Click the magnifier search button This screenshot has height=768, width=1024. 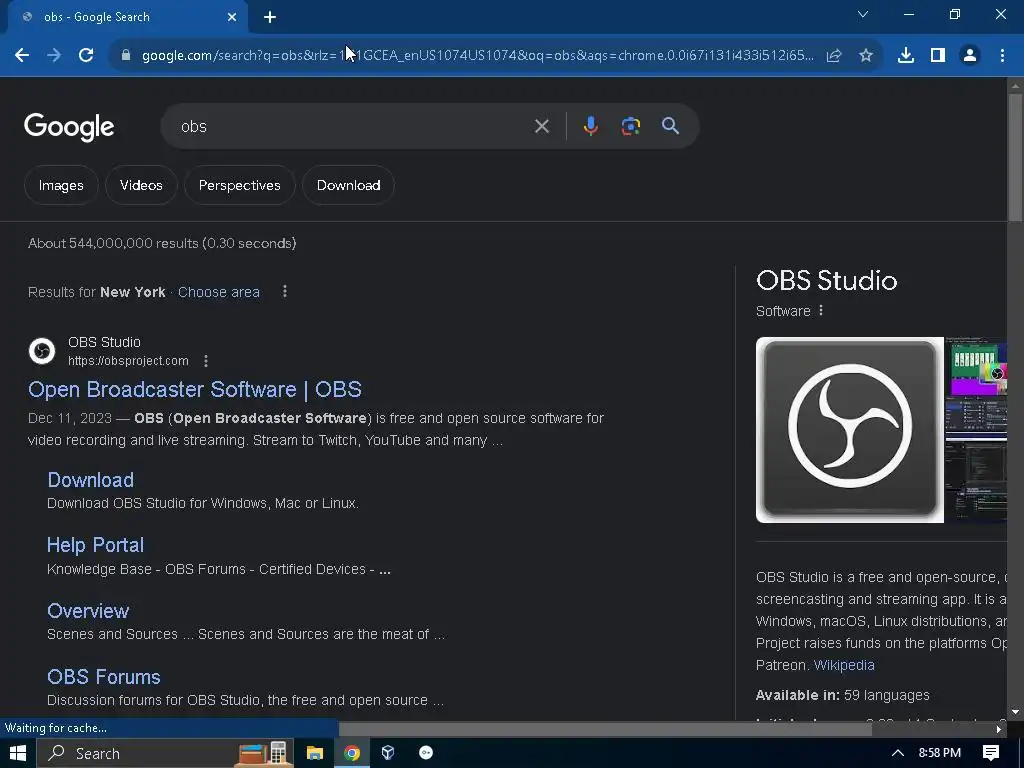click(671, 126)
